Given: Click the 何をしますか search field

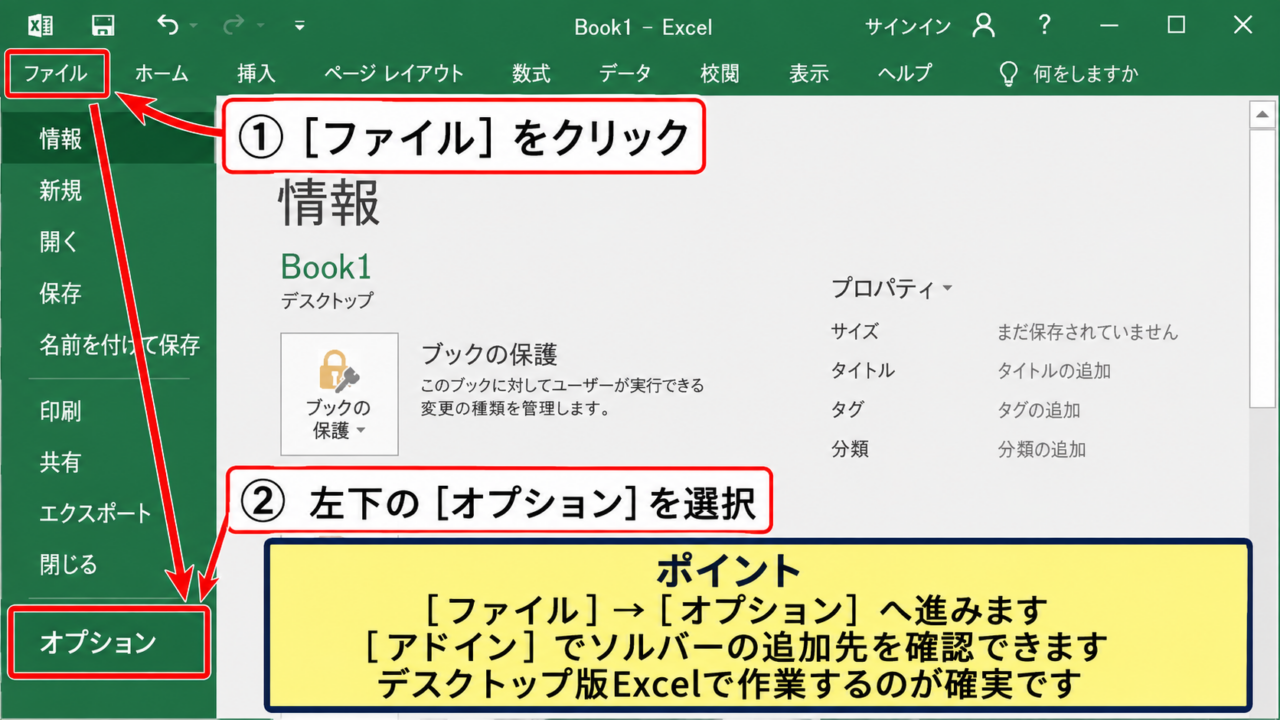Looking at the screenshot, I should tap(1086, 73).
